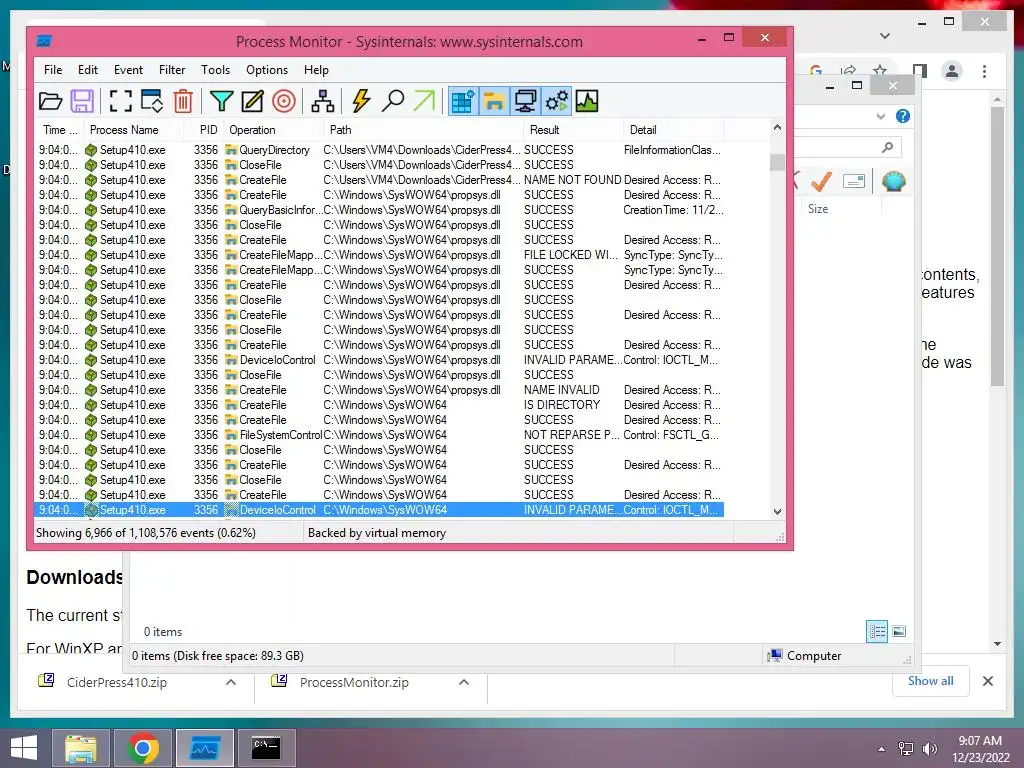1024x768 pixels.
Task: Open the Windows Start button
Action: (x=24, y=748)
